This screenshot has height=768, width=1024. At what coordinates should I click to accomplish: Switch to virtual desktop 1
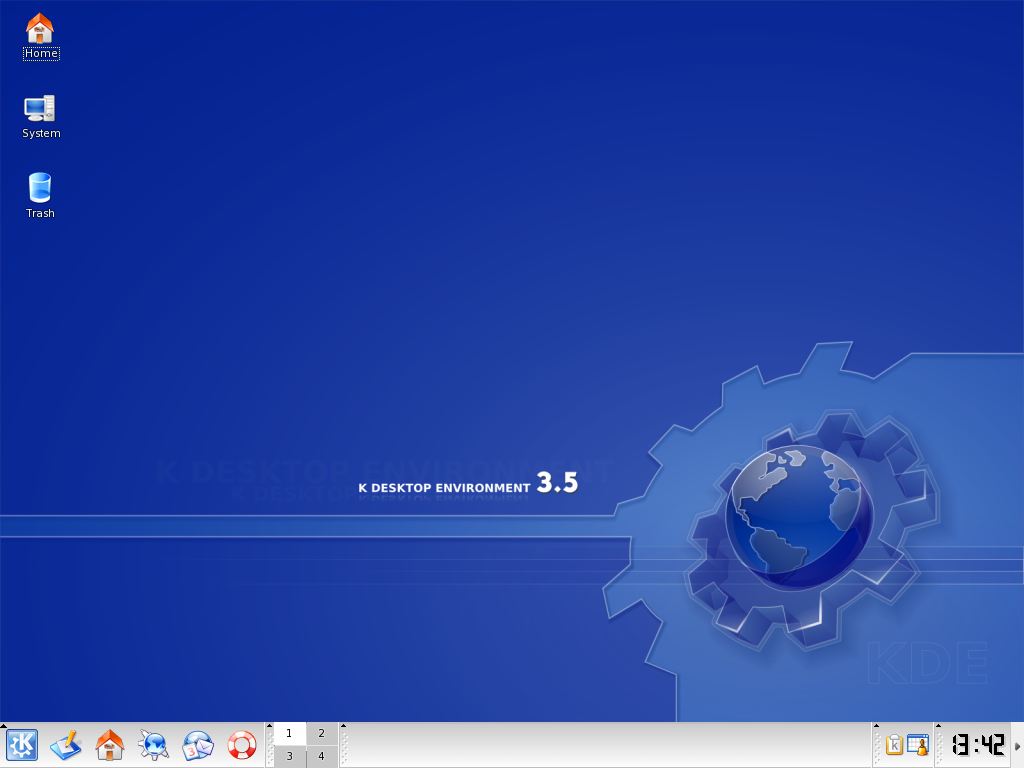(x=289, y=733)
